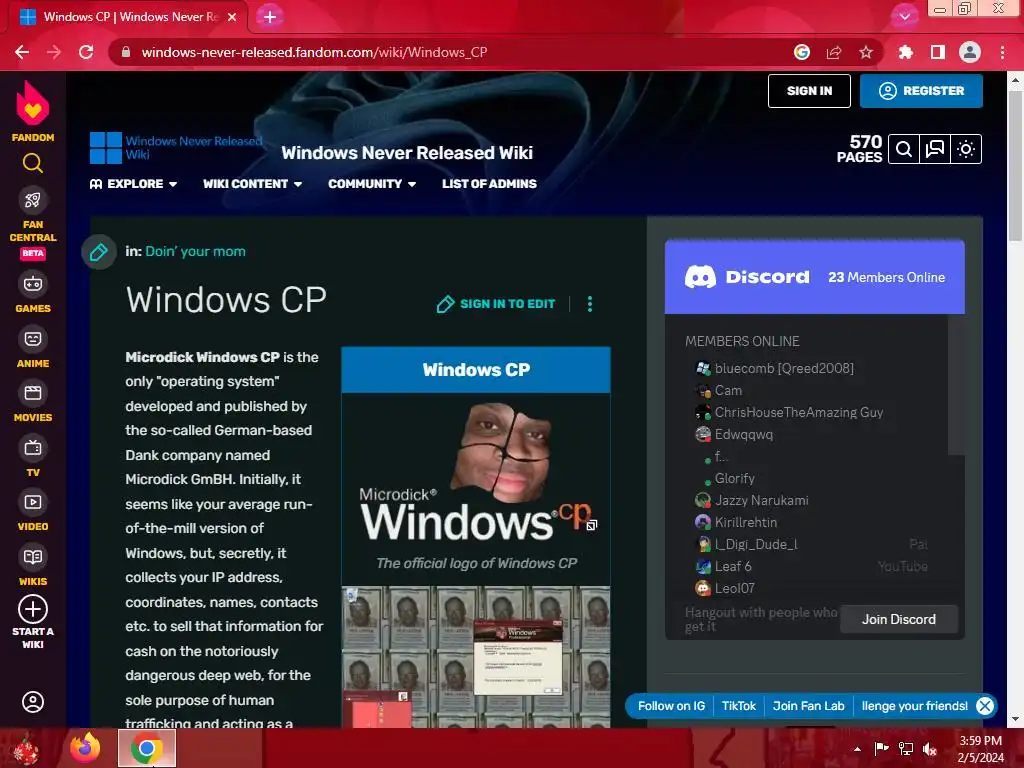Viewport: 1024px width, 768px height.
Task: Toggle the Chrome side panel icon
Action: pyautogui.click(x=938, y=52)
